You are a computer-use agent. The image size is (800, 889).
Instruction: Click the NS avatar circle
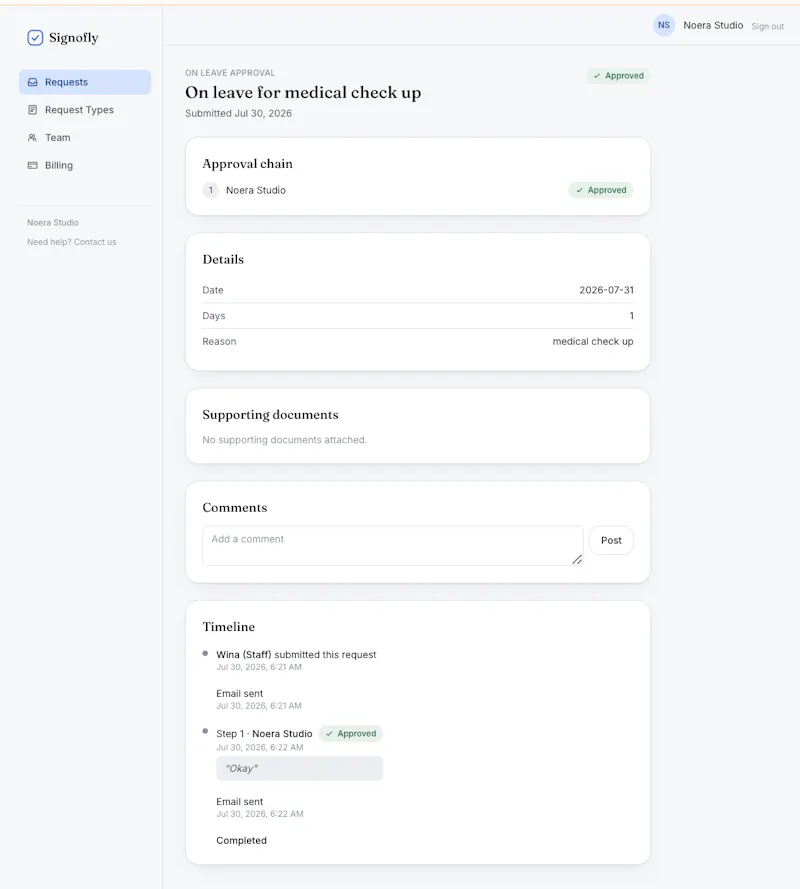pyautogui.click(x=663, y=26)
